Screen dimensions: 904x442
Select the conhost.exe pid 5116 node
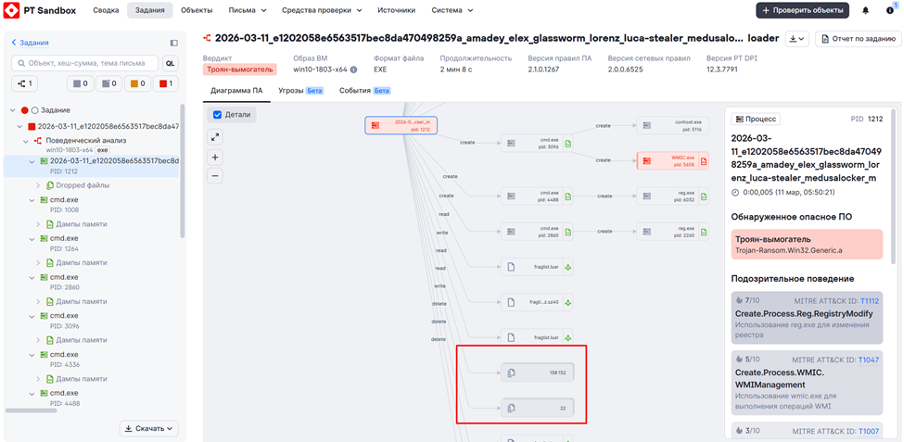tap(673, 125)
